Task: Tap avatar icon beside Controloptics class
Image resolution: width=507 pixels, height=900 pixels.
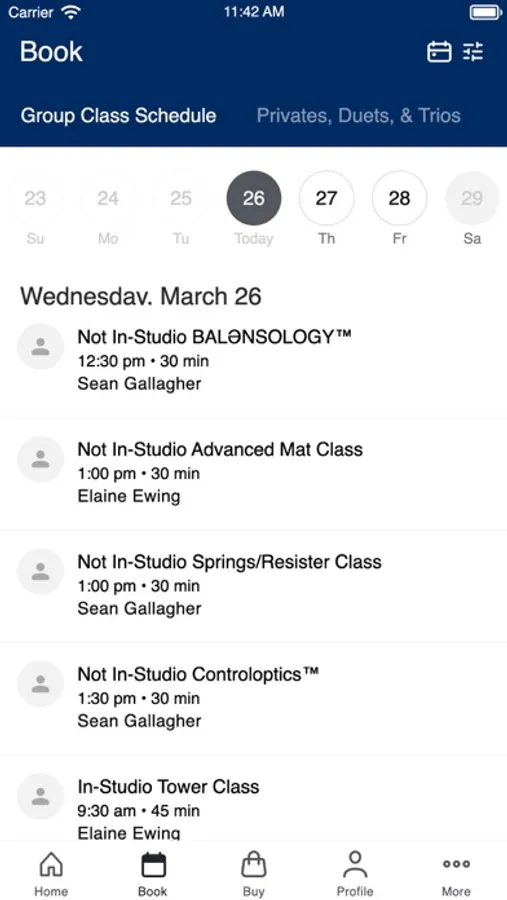Action: (x=40, y=684)
